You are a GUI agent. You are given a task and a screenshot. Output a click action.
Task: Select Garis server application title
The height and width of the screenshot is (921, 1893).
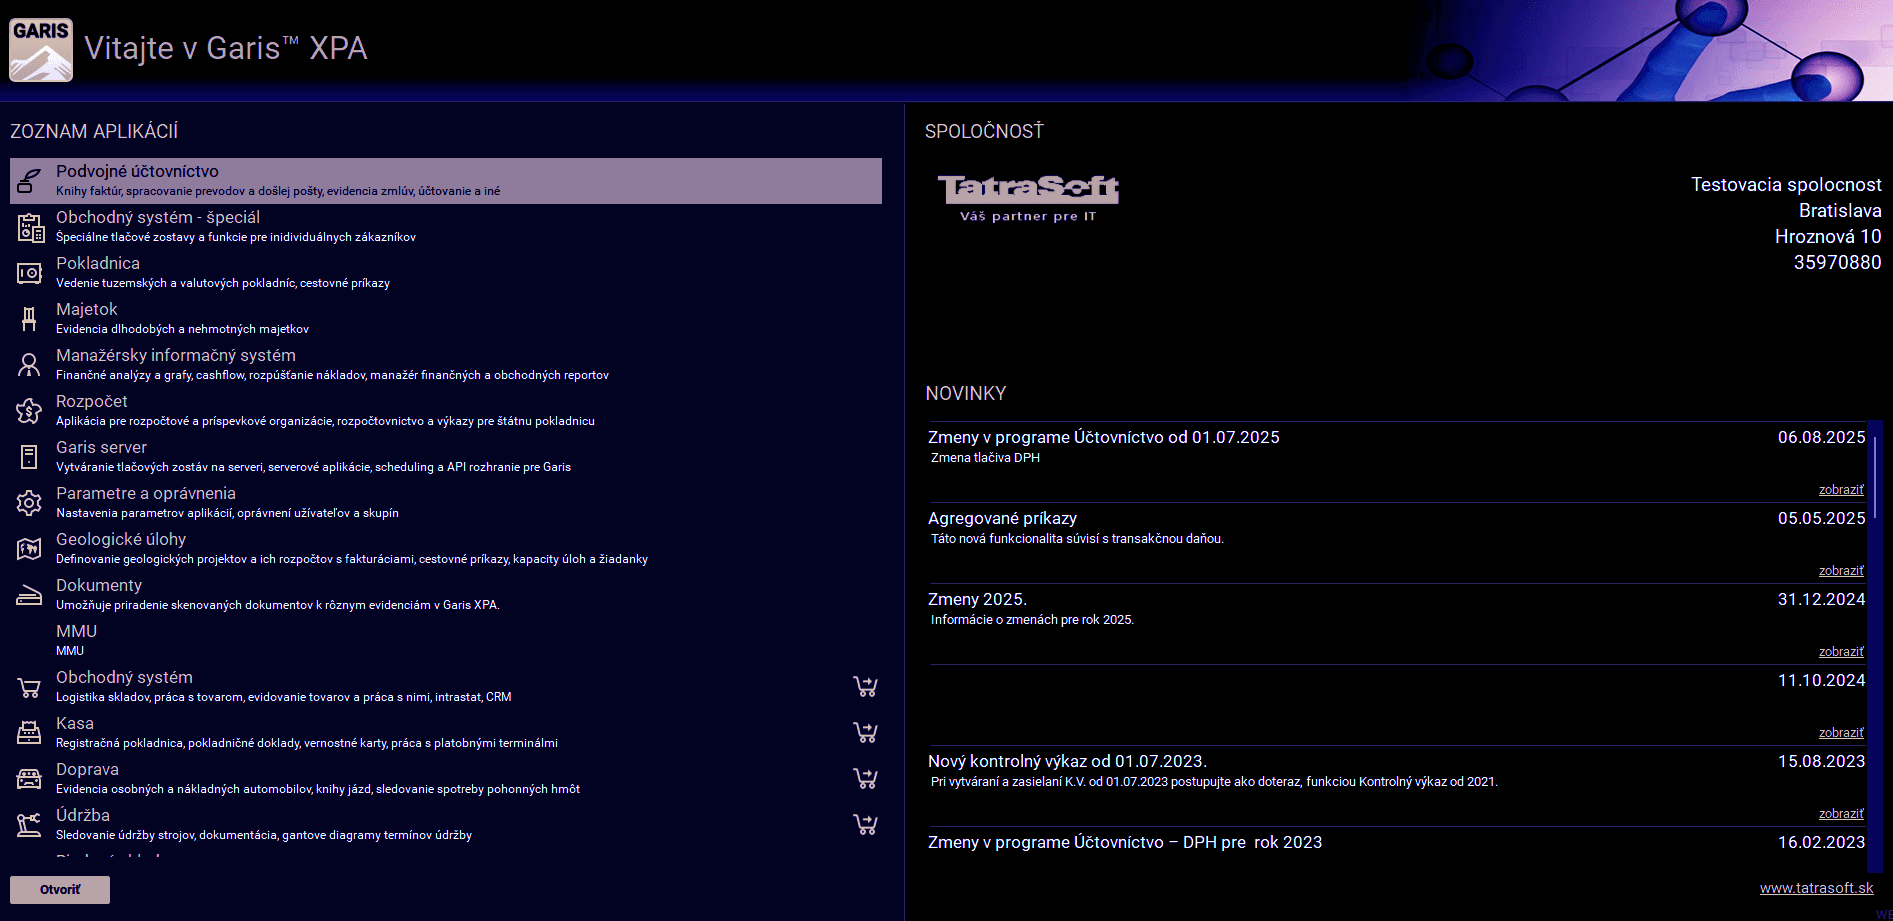click(x=101, y=447)
